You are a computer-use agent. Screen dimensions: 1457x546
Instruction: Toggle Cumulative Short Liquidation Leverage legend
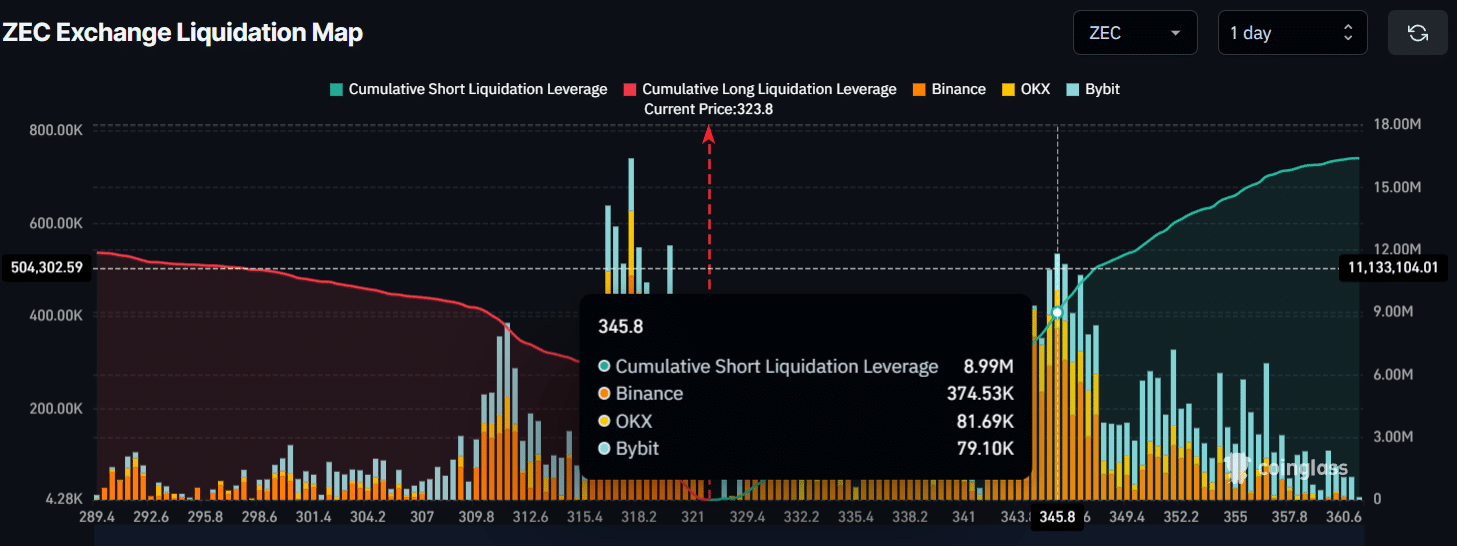[477, 89]
